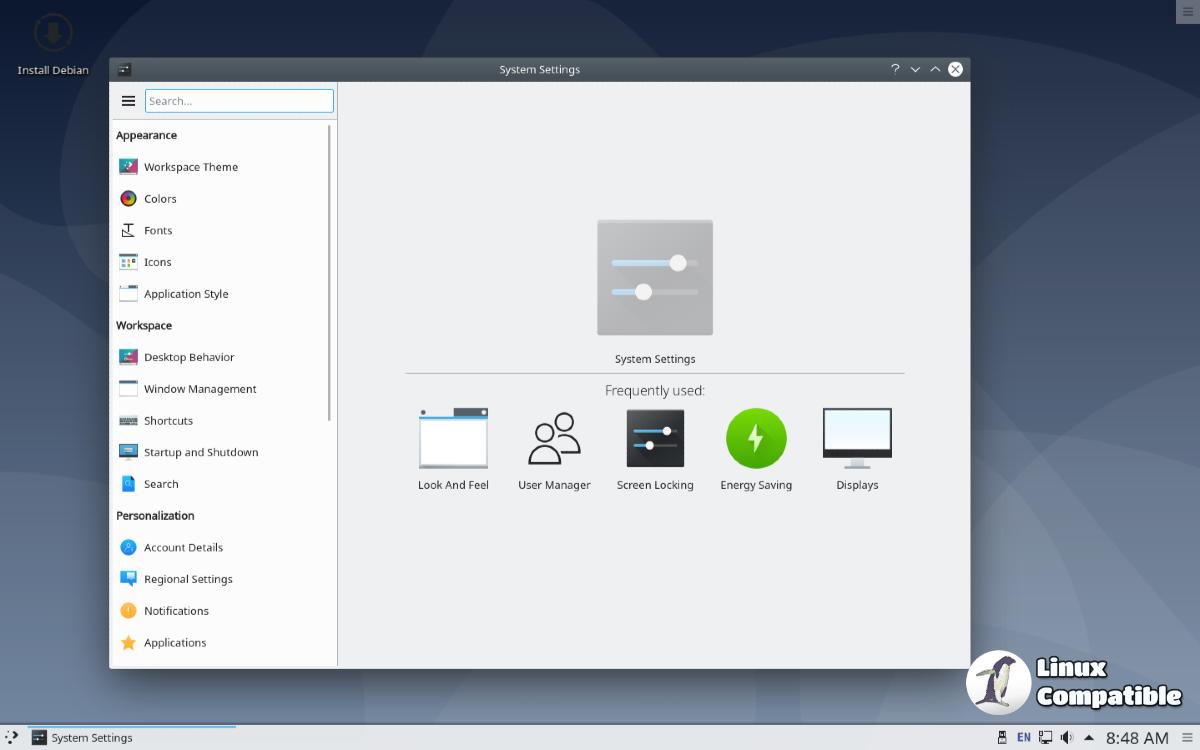This screenshot has height=750, width=1200.
Task: Click the EN keyboard layout indicator
Action: coord(1024,738)
